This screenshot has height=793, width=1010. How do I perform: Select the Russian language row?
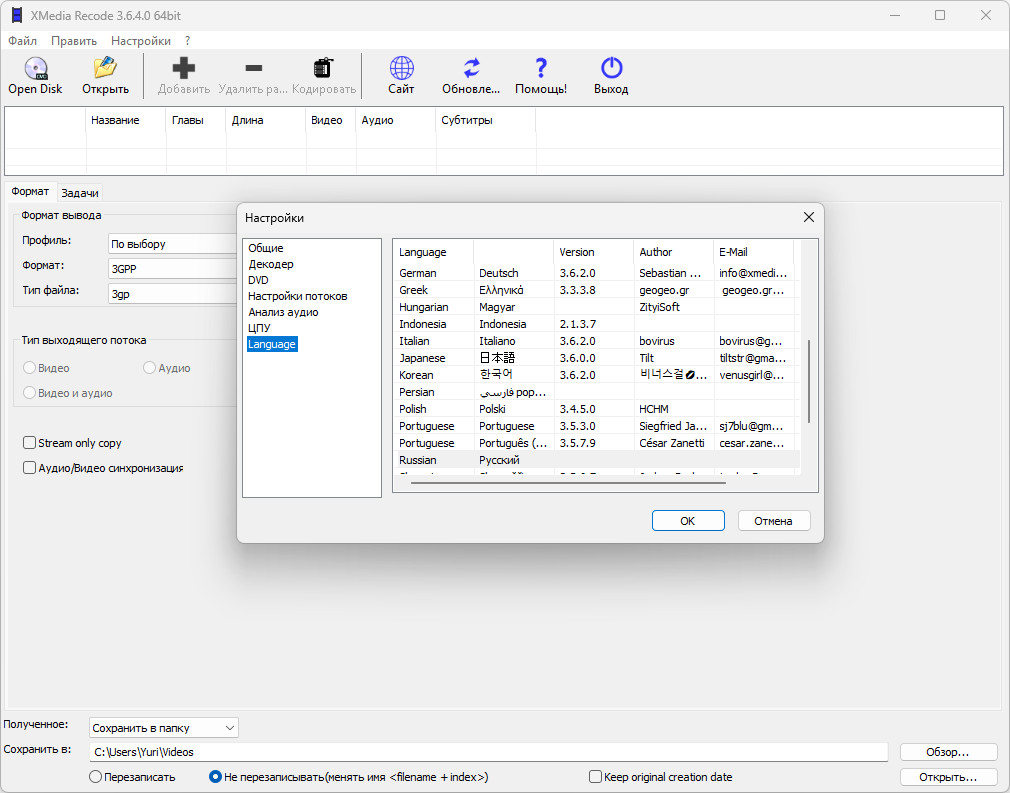click(596, 460)
